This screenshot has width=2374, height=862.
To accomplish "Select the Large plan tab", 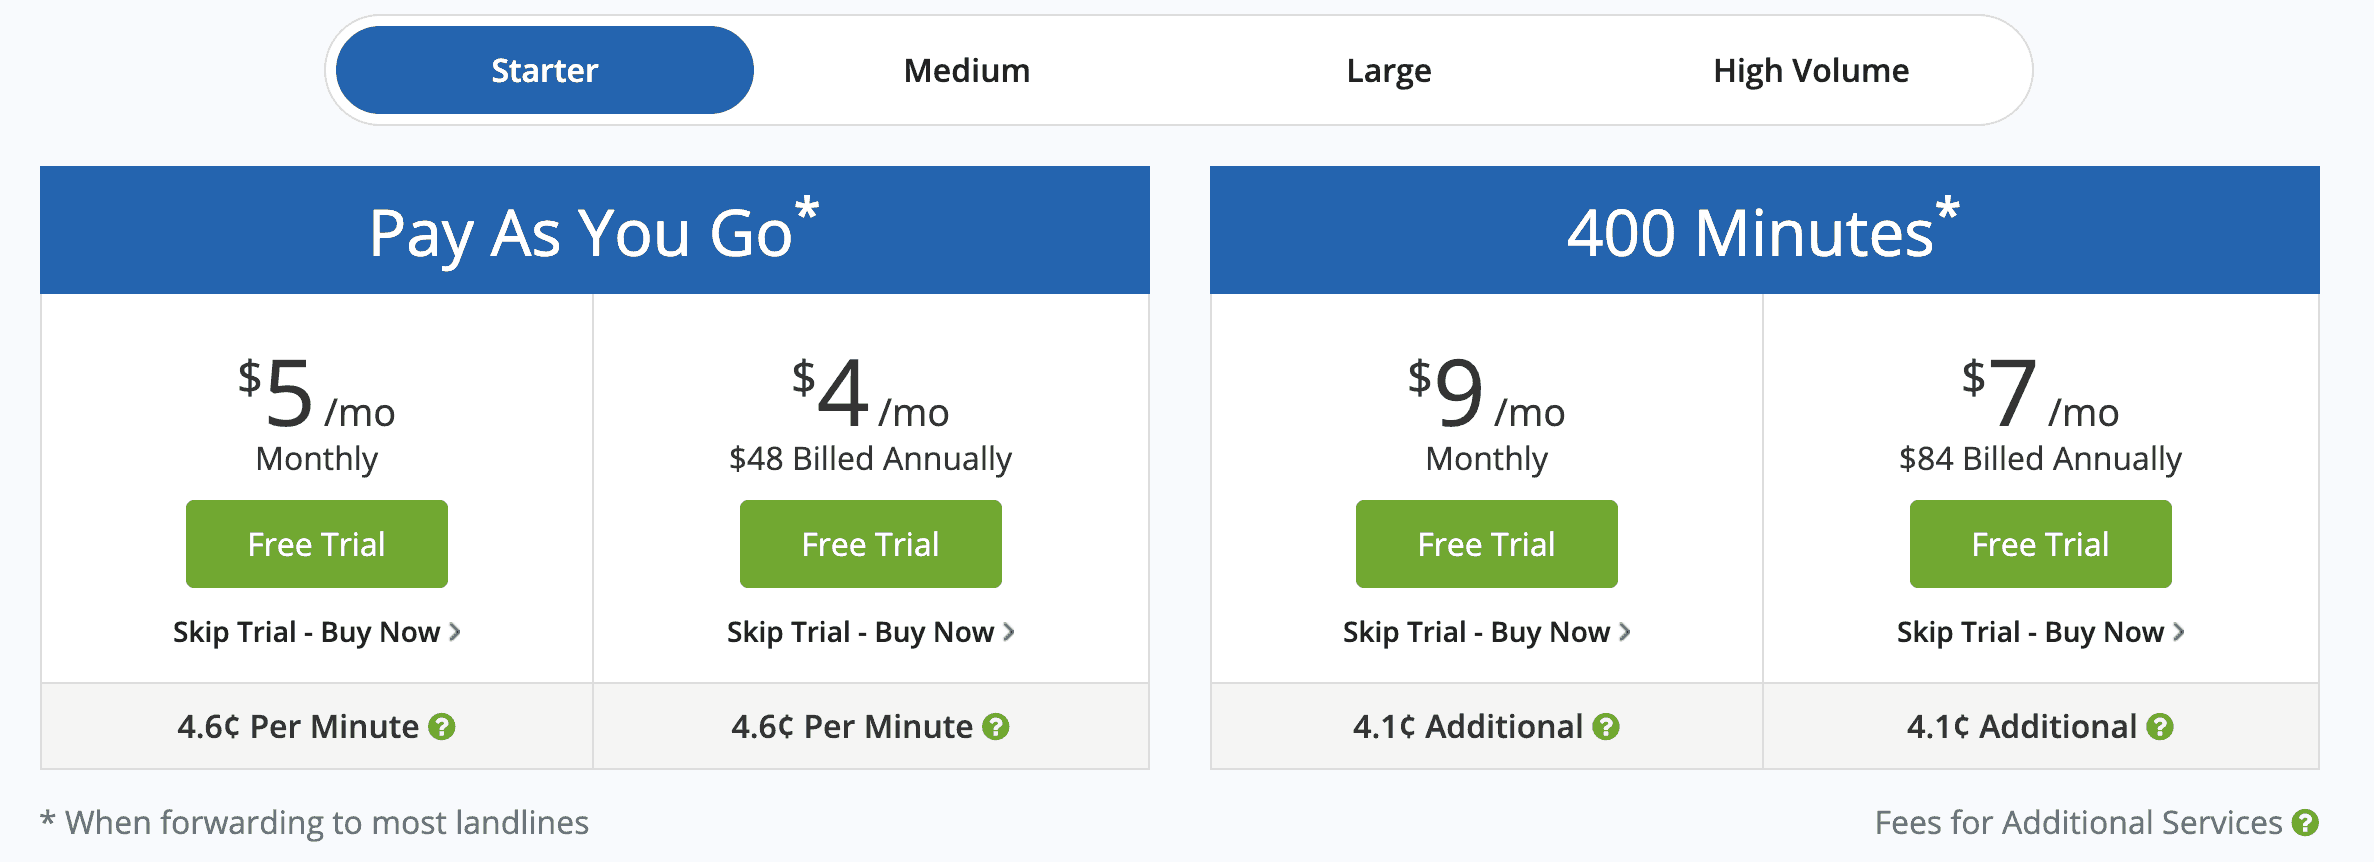I will coord(1388,69).
